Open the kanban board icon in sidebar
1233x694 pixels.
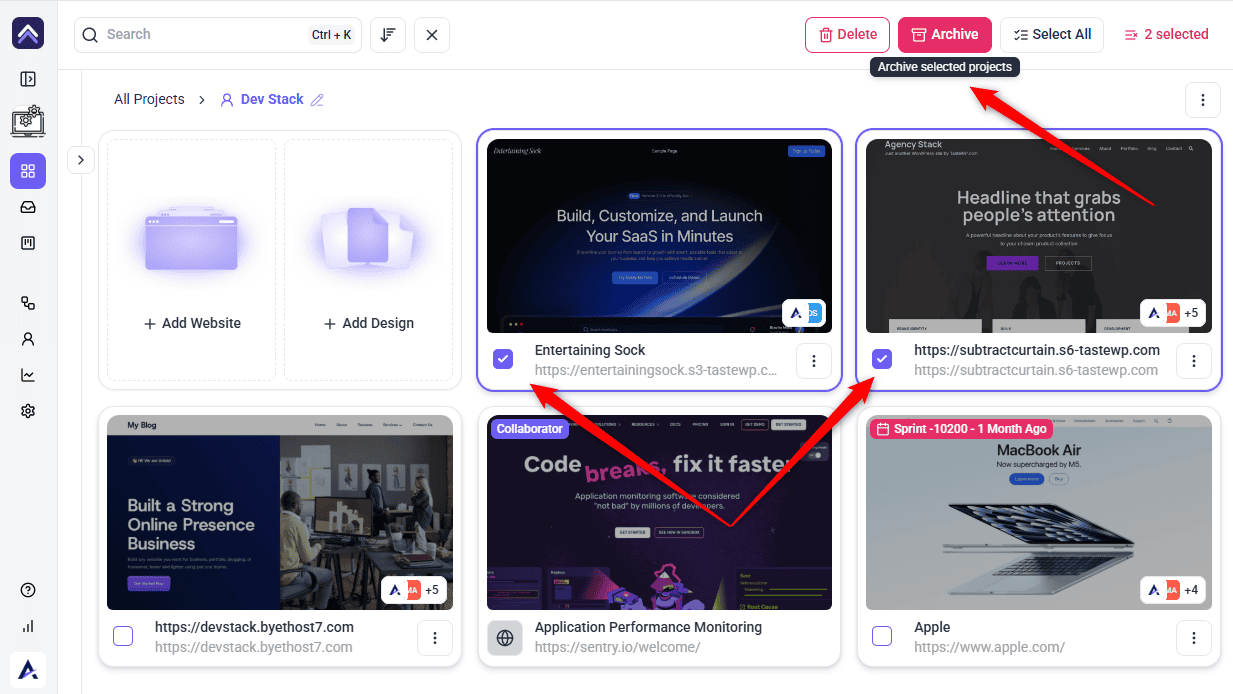pyautogui.click(x=28, y=243)
